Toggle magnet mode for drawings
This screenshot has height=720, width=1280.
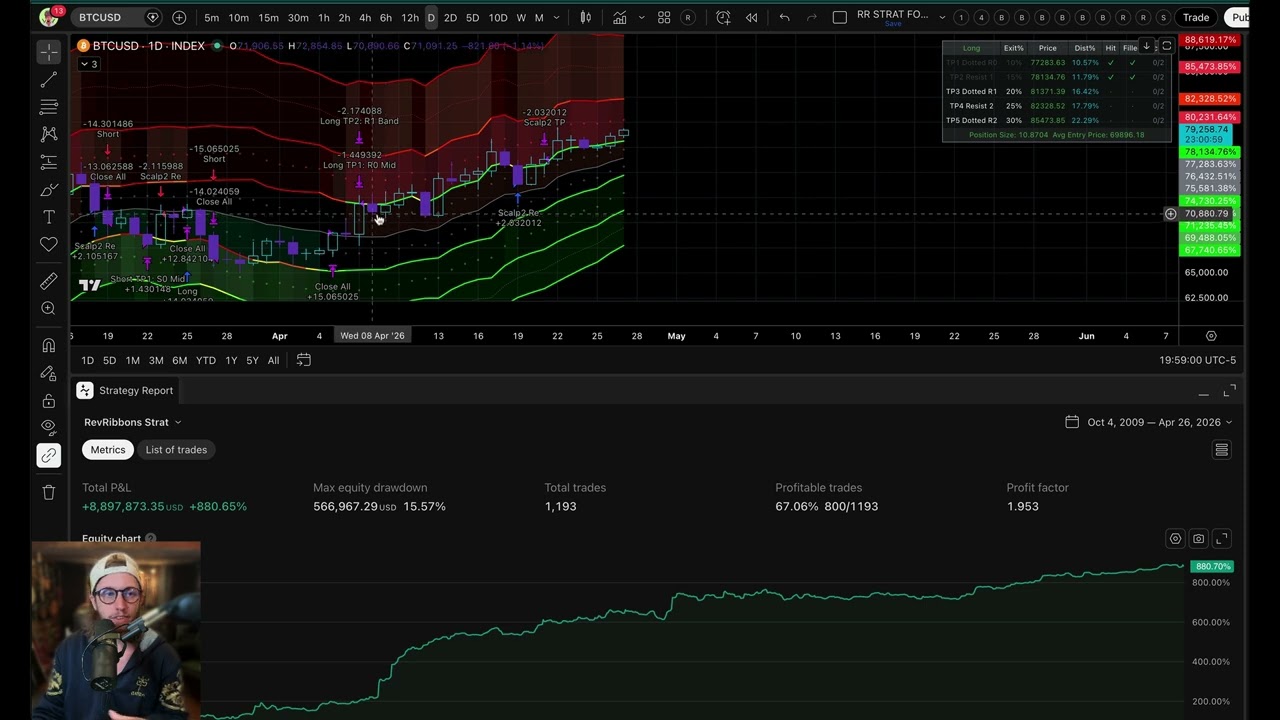pyautogui.click(x=48, y=345)
